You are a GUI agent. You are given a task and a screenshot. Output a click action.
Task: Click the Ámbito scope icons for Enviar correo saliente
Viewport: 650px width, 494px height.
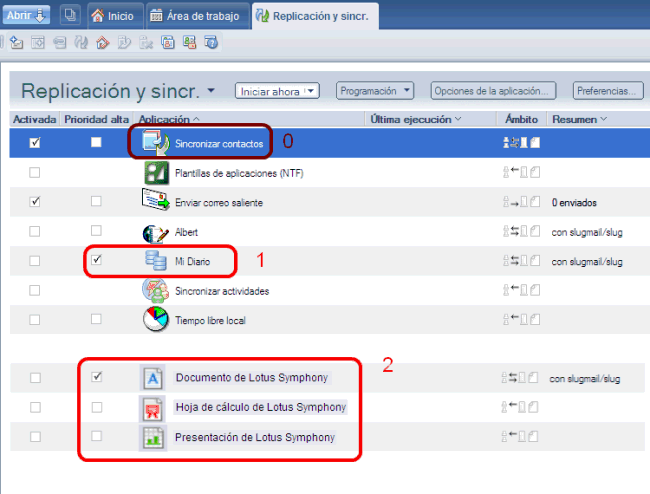coord(521,202)
